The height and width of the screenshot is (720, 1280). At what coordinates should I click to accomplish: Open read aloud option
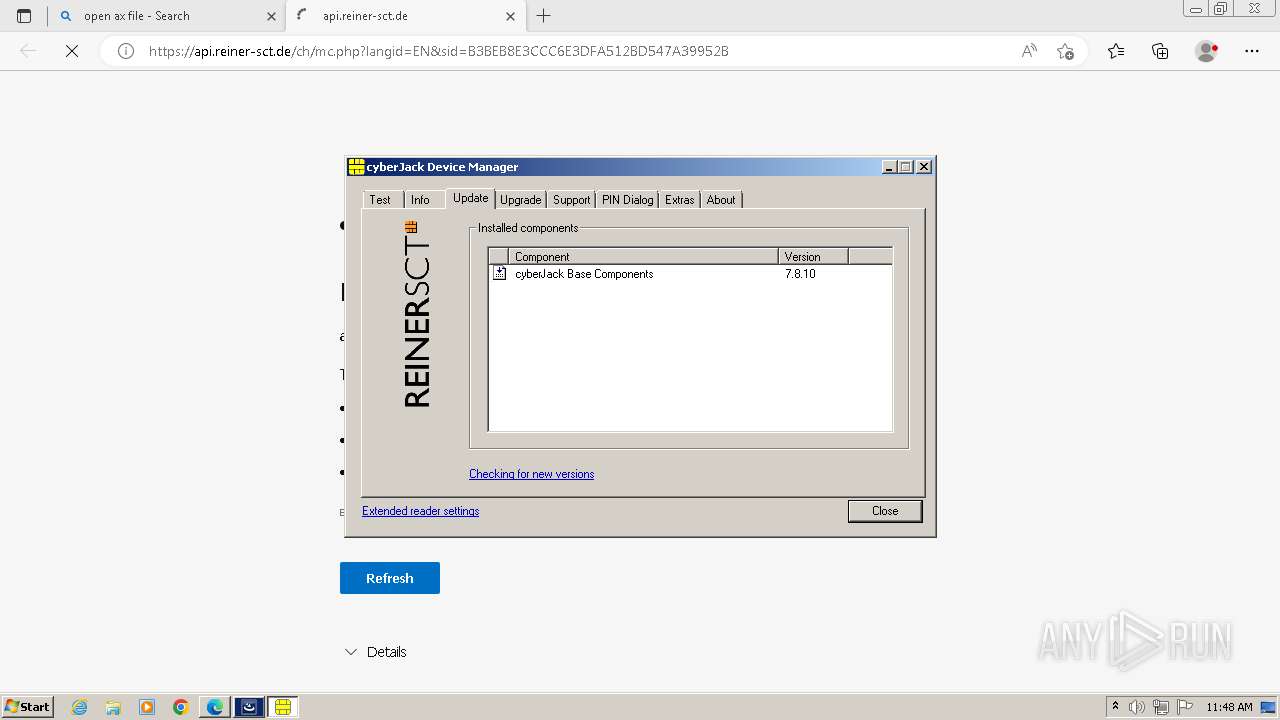pos(1029,51)
